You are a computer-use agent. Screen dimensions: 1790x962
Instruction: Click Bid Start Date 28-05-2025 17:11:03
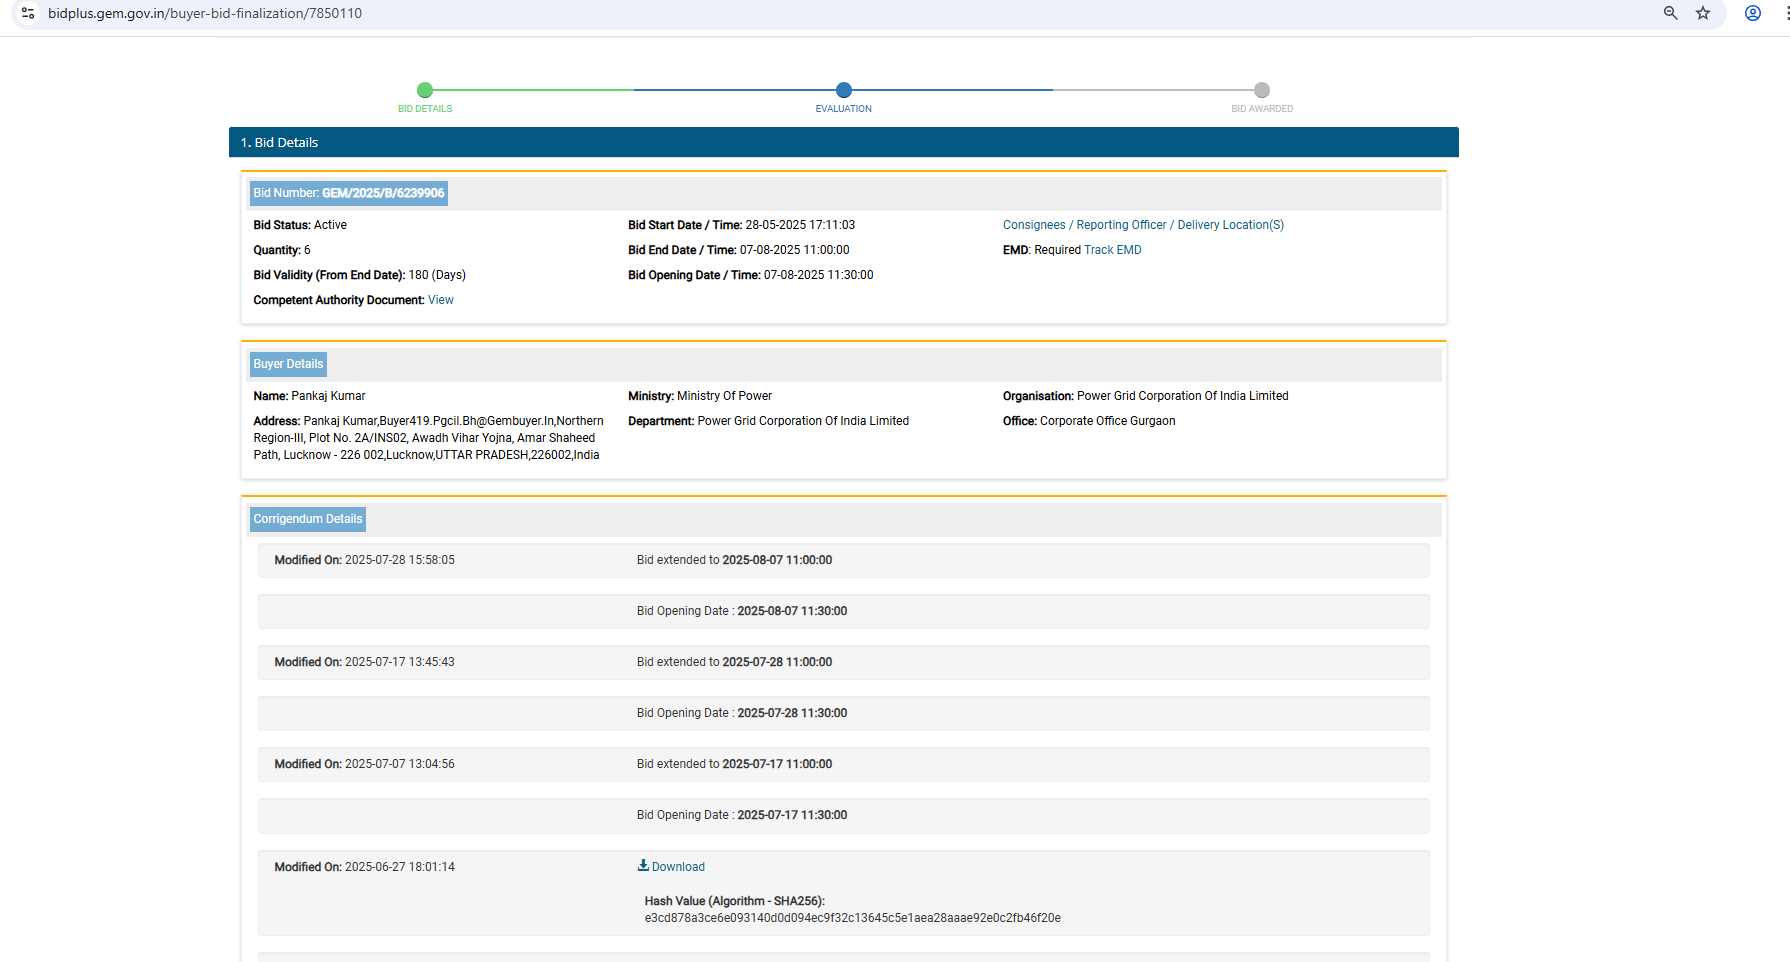pos(742,225)
